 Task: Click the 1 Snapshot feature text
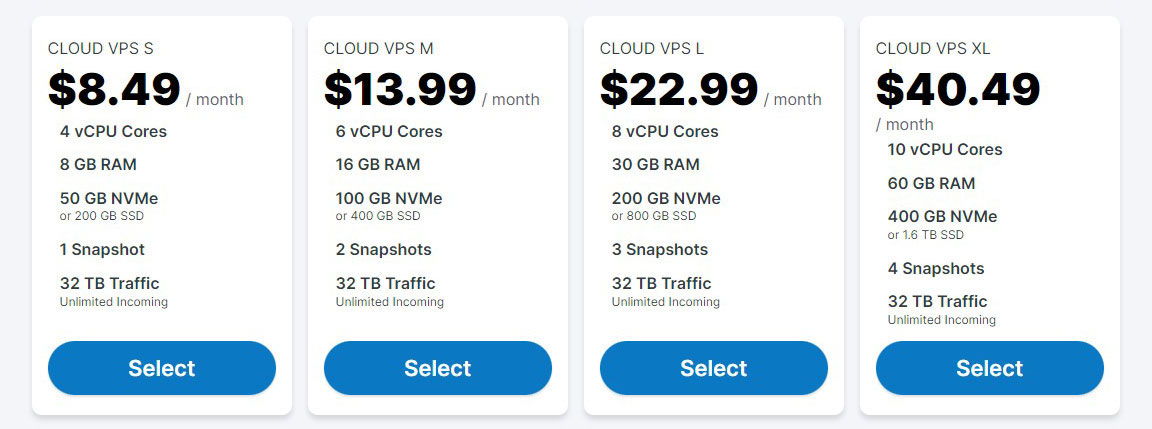(102, 250)
